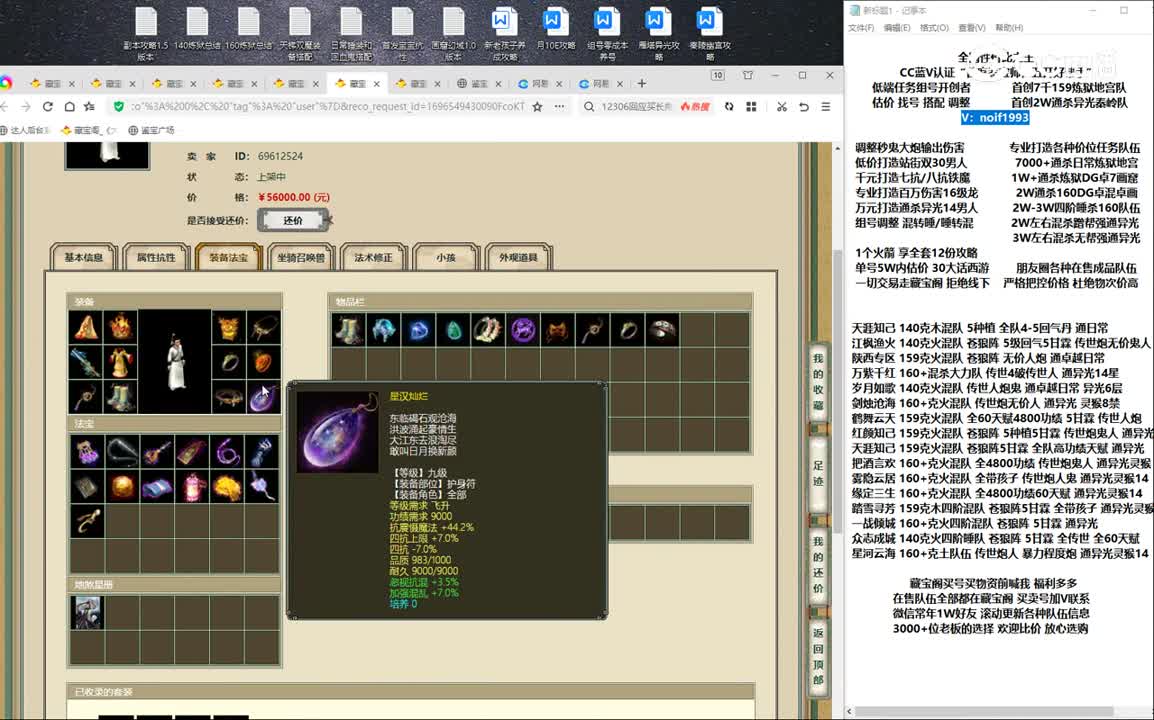Select the yellow robe armor icon

pos(121,362)
